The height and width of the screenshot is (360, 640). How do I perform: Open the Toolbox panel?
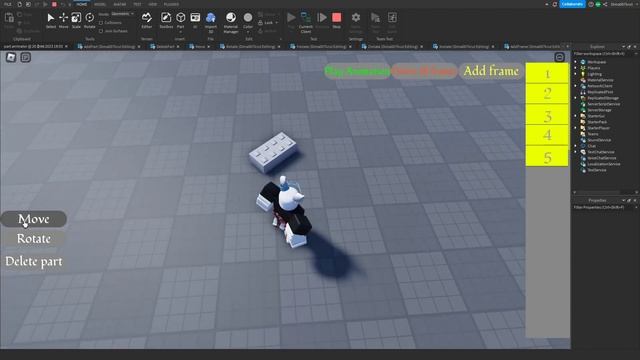click(x=166, y=20)
